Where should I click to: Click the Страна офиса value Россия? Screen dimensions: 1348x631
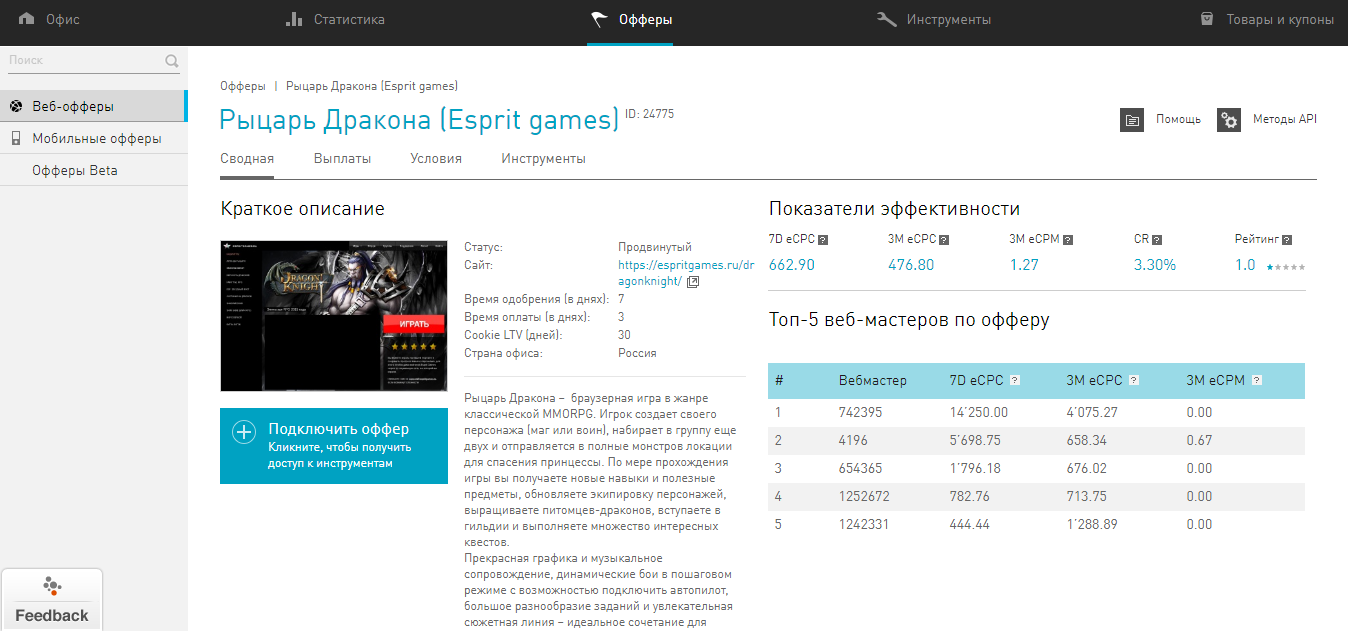(637, 353)
